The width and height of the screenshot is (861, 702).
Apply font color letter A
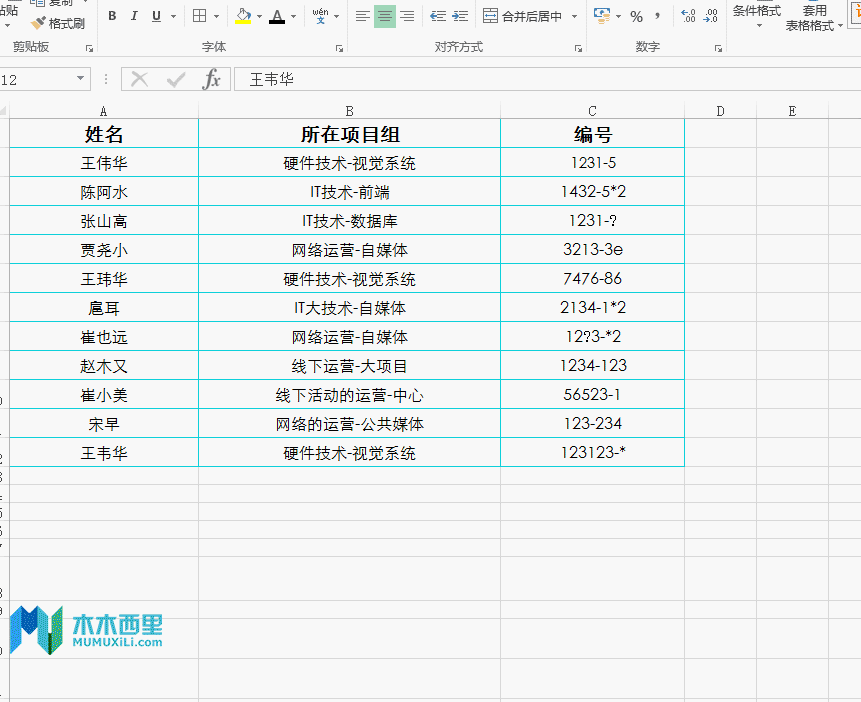point(277,16)
